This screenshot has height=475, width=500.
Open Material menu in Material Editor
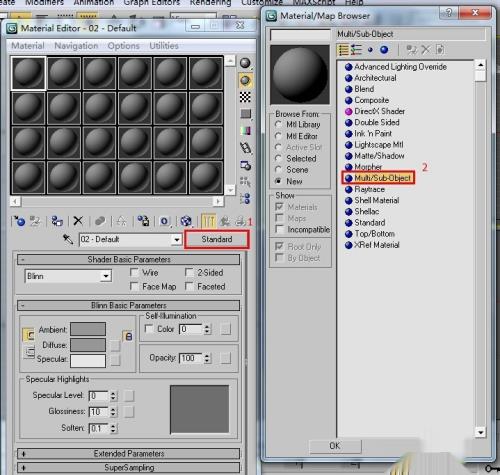(28, 46)
